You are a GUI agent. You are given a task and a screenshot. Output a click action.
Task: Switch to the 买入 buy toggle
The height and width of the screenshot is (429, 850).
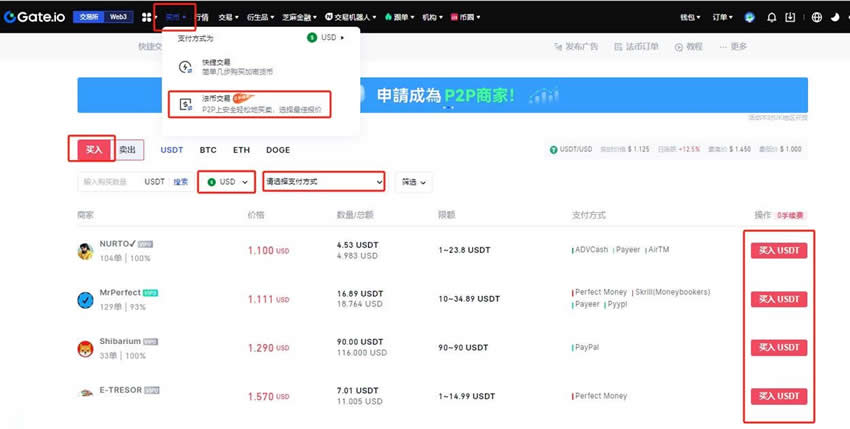tap(93, 149)
